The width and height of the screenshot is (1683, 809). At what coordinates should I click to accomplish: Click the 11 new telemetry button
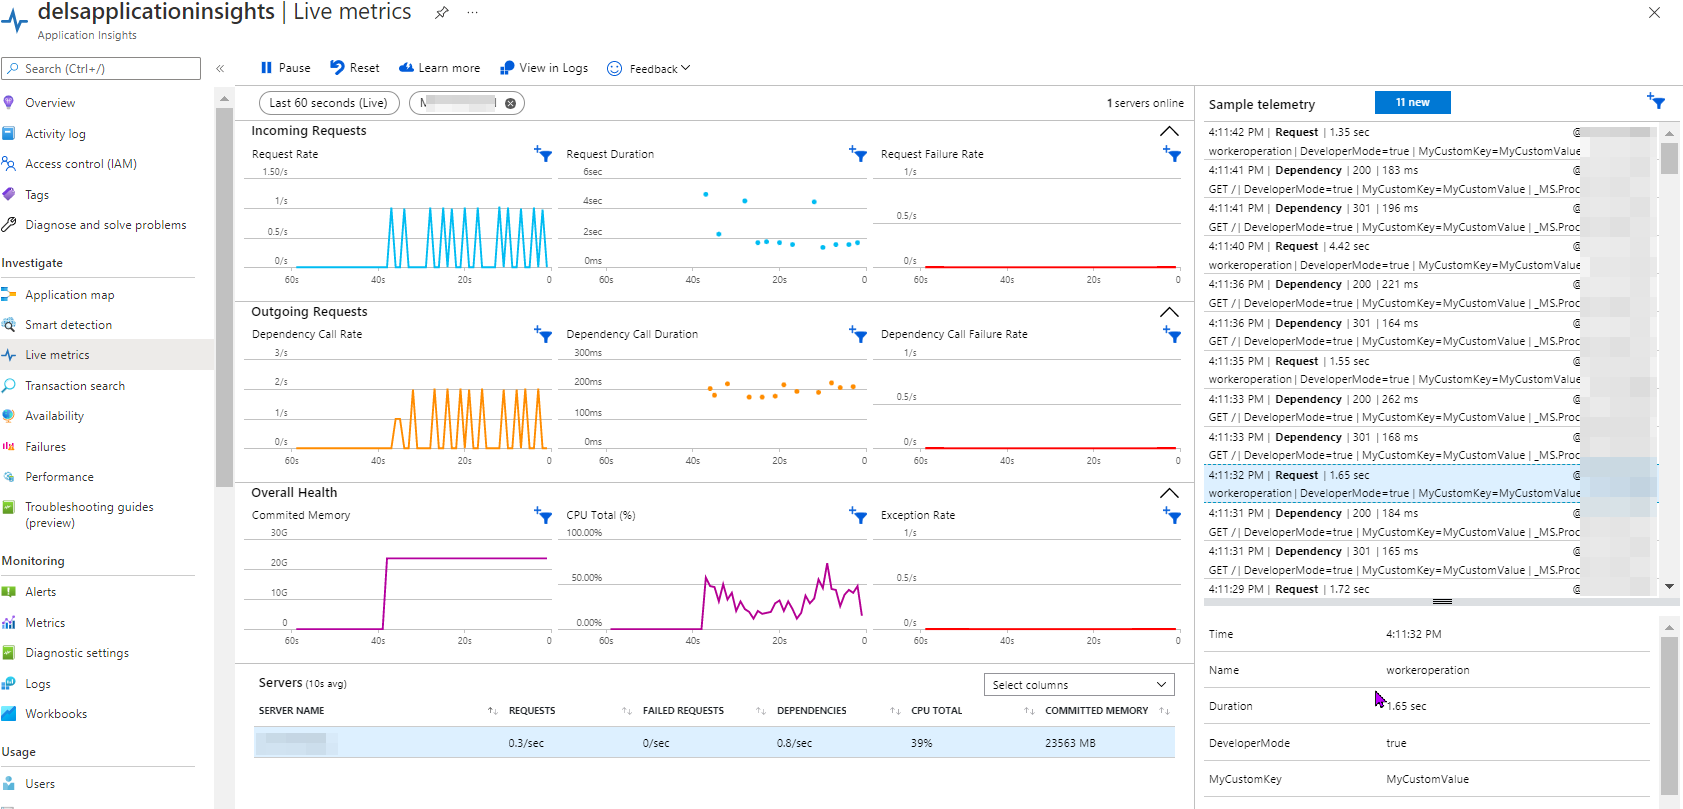[1412, 103]
